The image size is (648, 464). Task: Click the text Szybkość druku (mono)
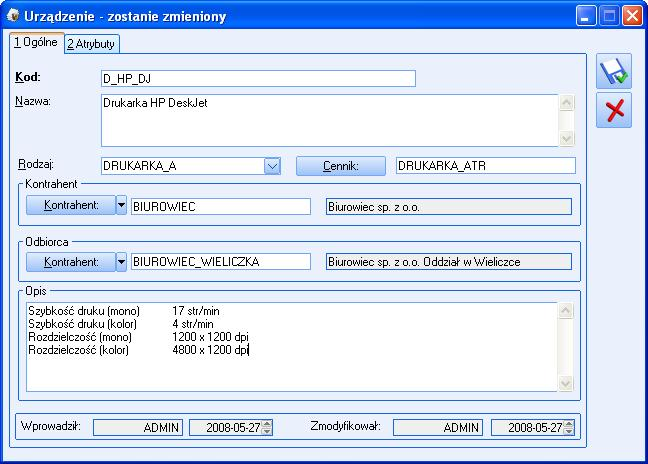click(x=84, y=311)
